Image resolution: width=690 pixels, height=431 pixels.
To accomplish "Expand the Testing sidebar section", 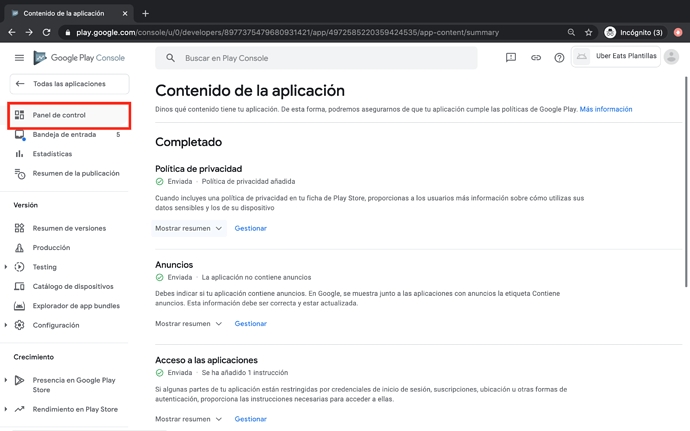I will click(x=6, y=267).
